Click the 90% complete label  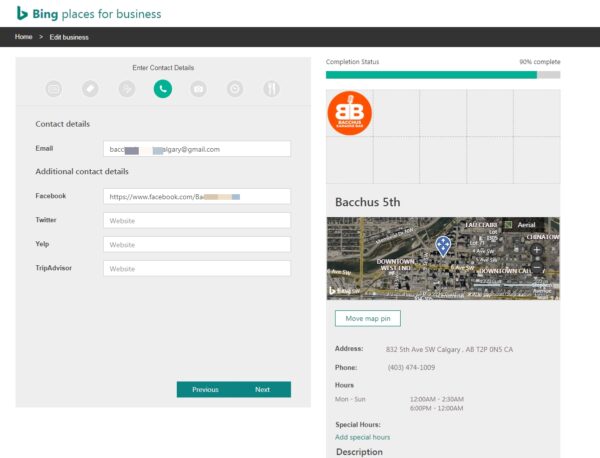tap(540, 62)
